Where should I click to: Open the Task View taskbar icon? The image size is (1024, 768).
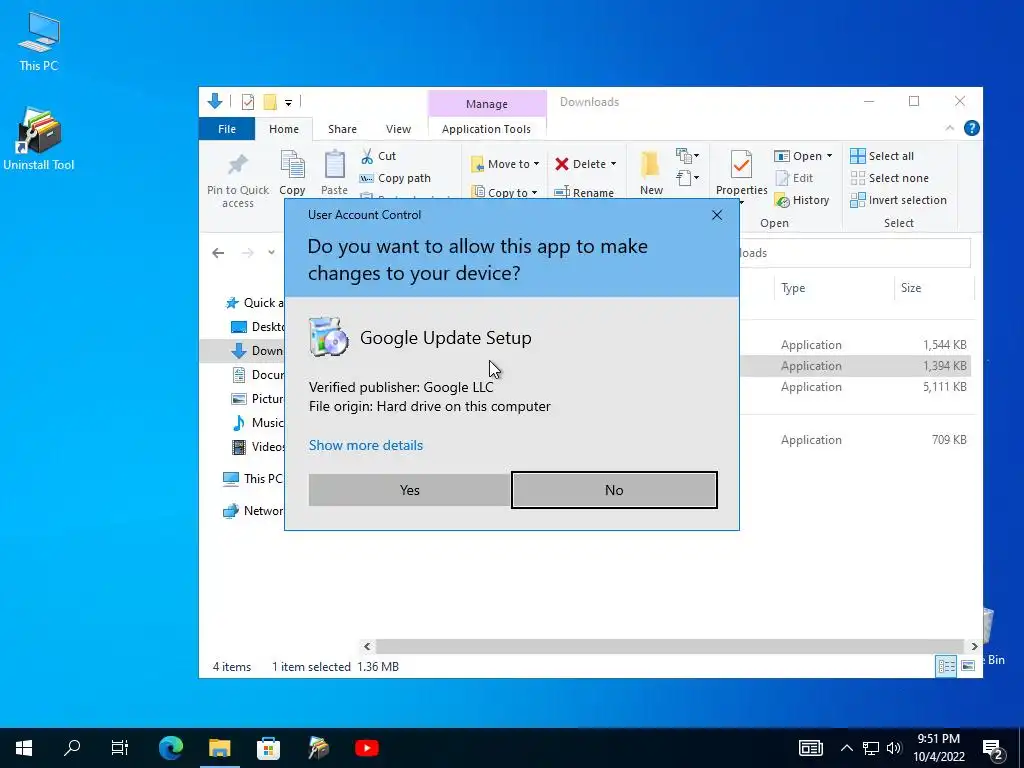pyautogui.click(x=120, y=748)
